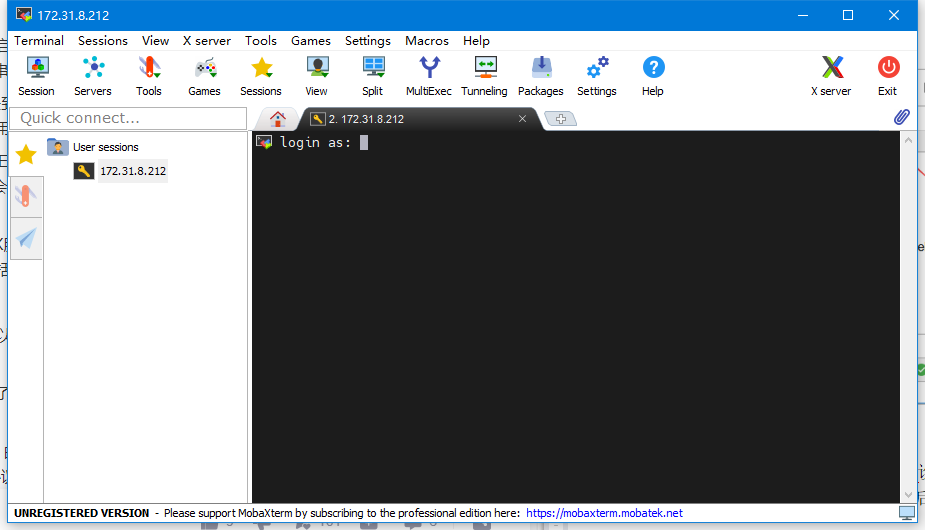Screen dimensions: 925x530
Task: Show the Sessions star sidebar tab
Action: (x=26, y=154)
